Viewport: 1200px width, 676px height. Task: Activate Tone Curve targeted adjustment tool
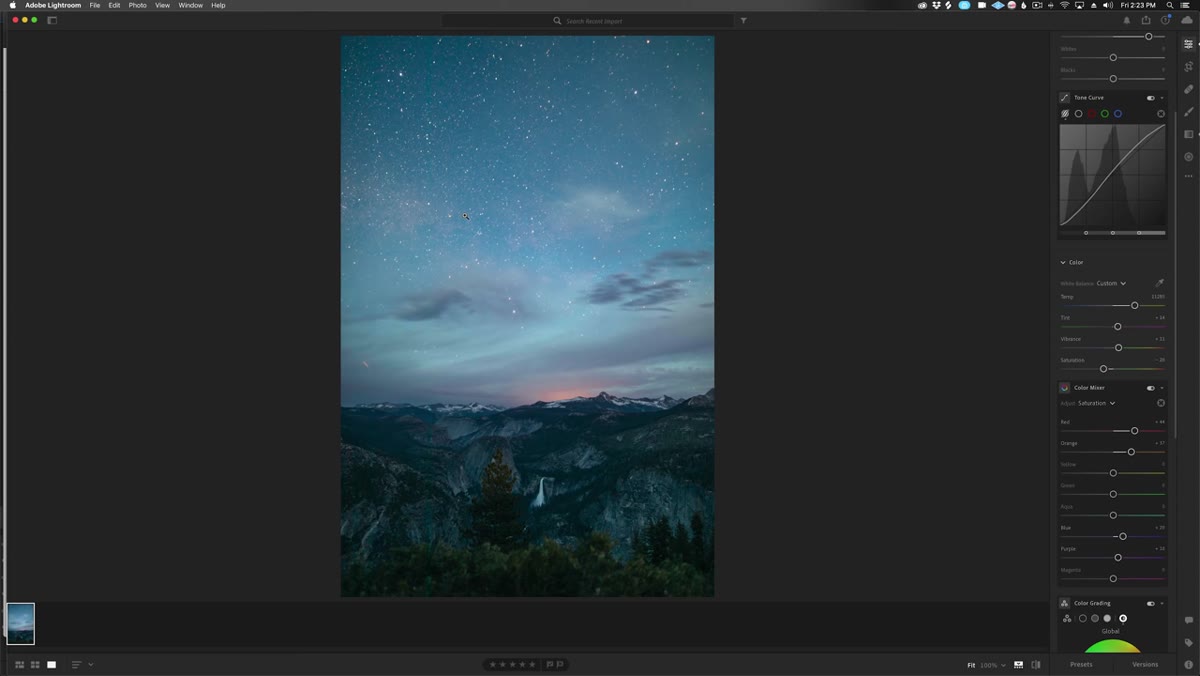coord(1161,114)
